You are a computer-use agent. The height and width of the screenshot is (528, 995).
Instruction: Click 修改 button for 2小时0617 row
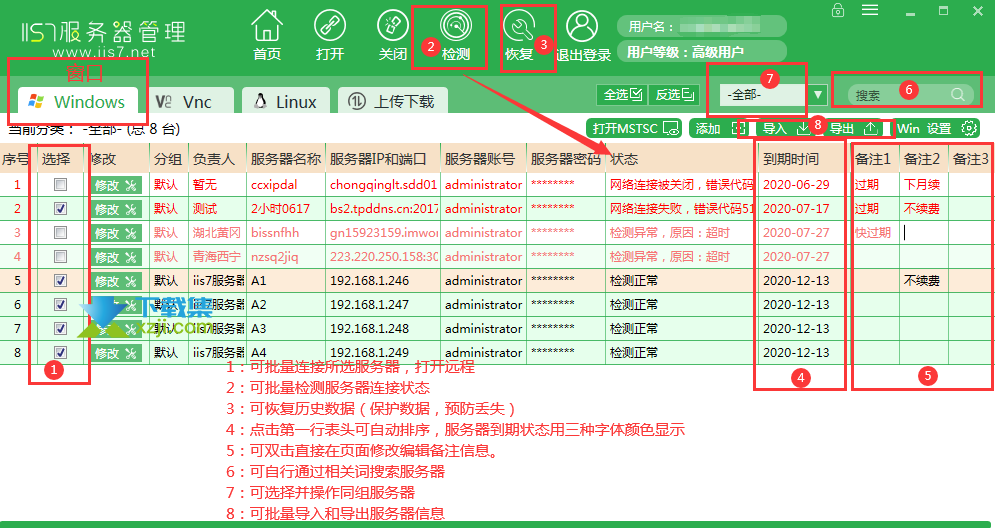pos(116,209)
